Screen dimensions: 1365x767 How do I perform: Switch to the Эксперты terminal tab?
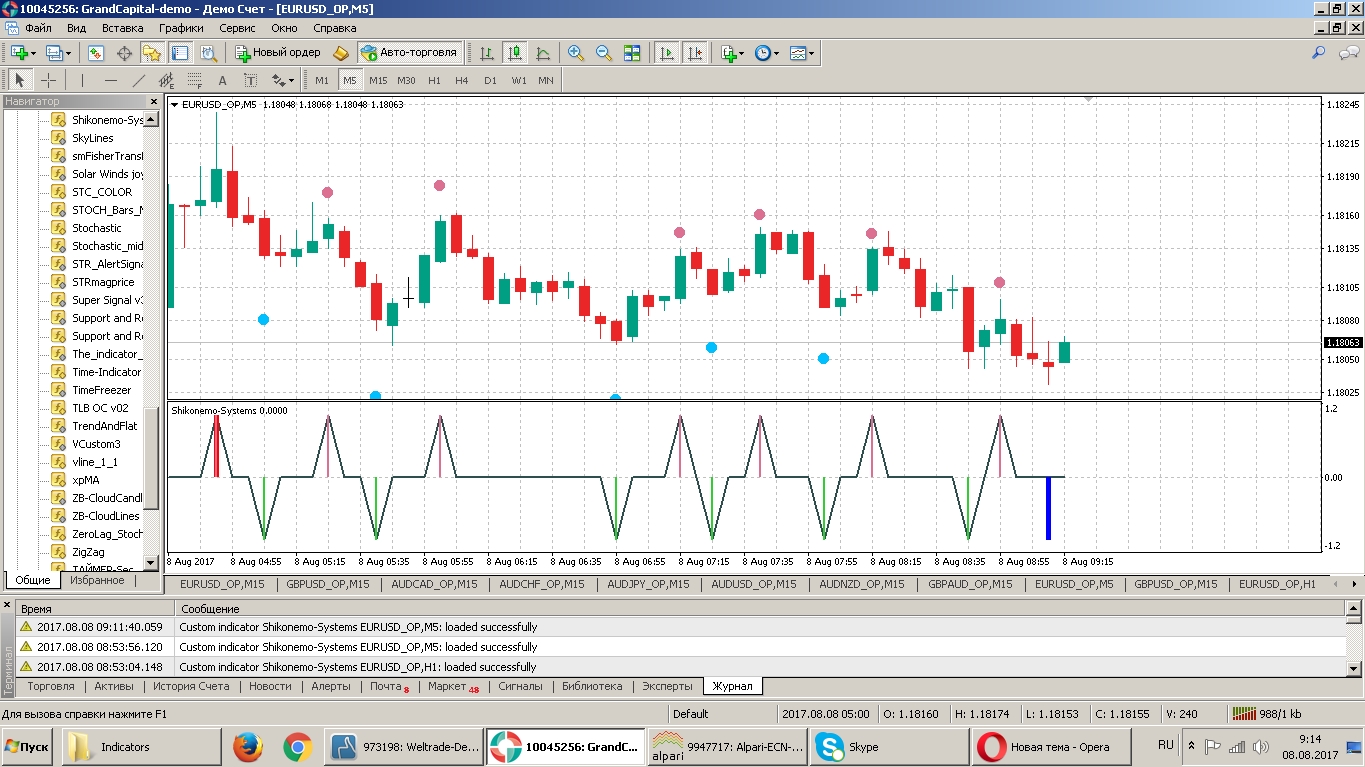[667, 686]
